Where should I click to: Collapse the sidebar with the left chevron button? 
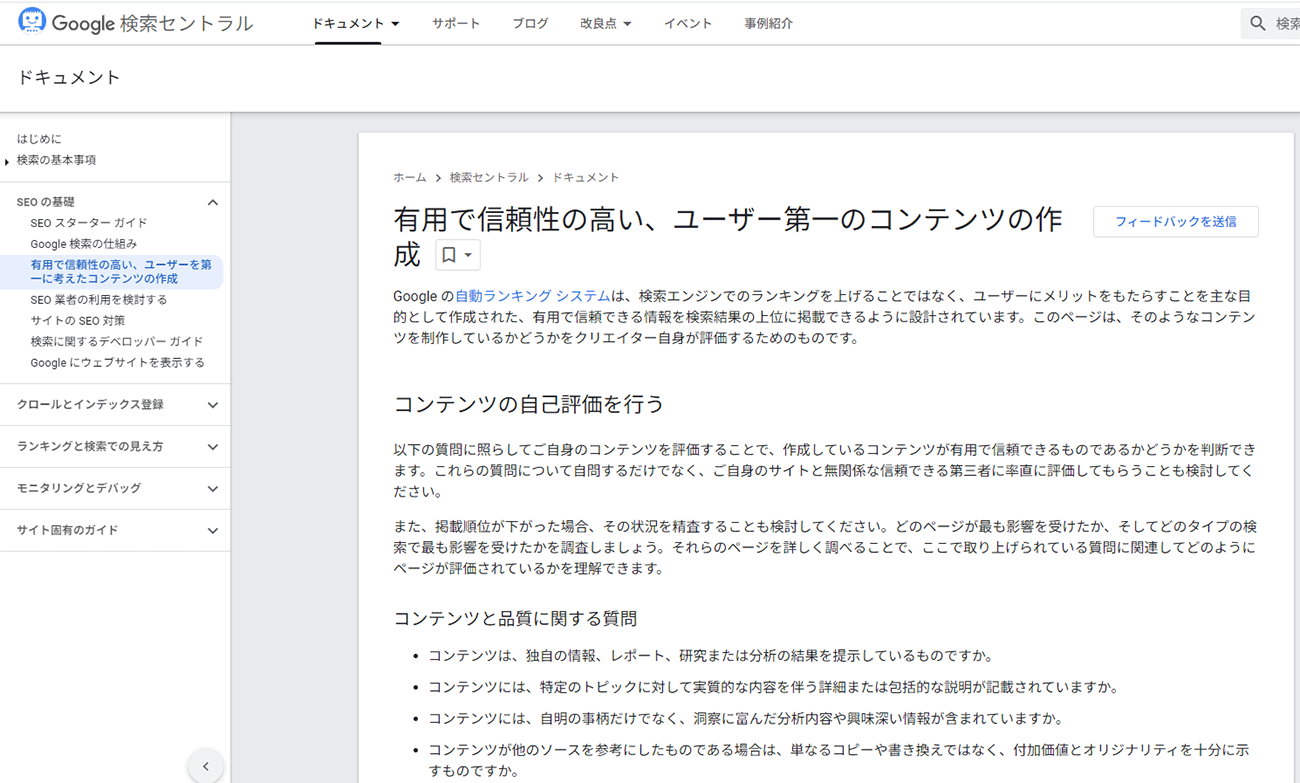(206, 766)
